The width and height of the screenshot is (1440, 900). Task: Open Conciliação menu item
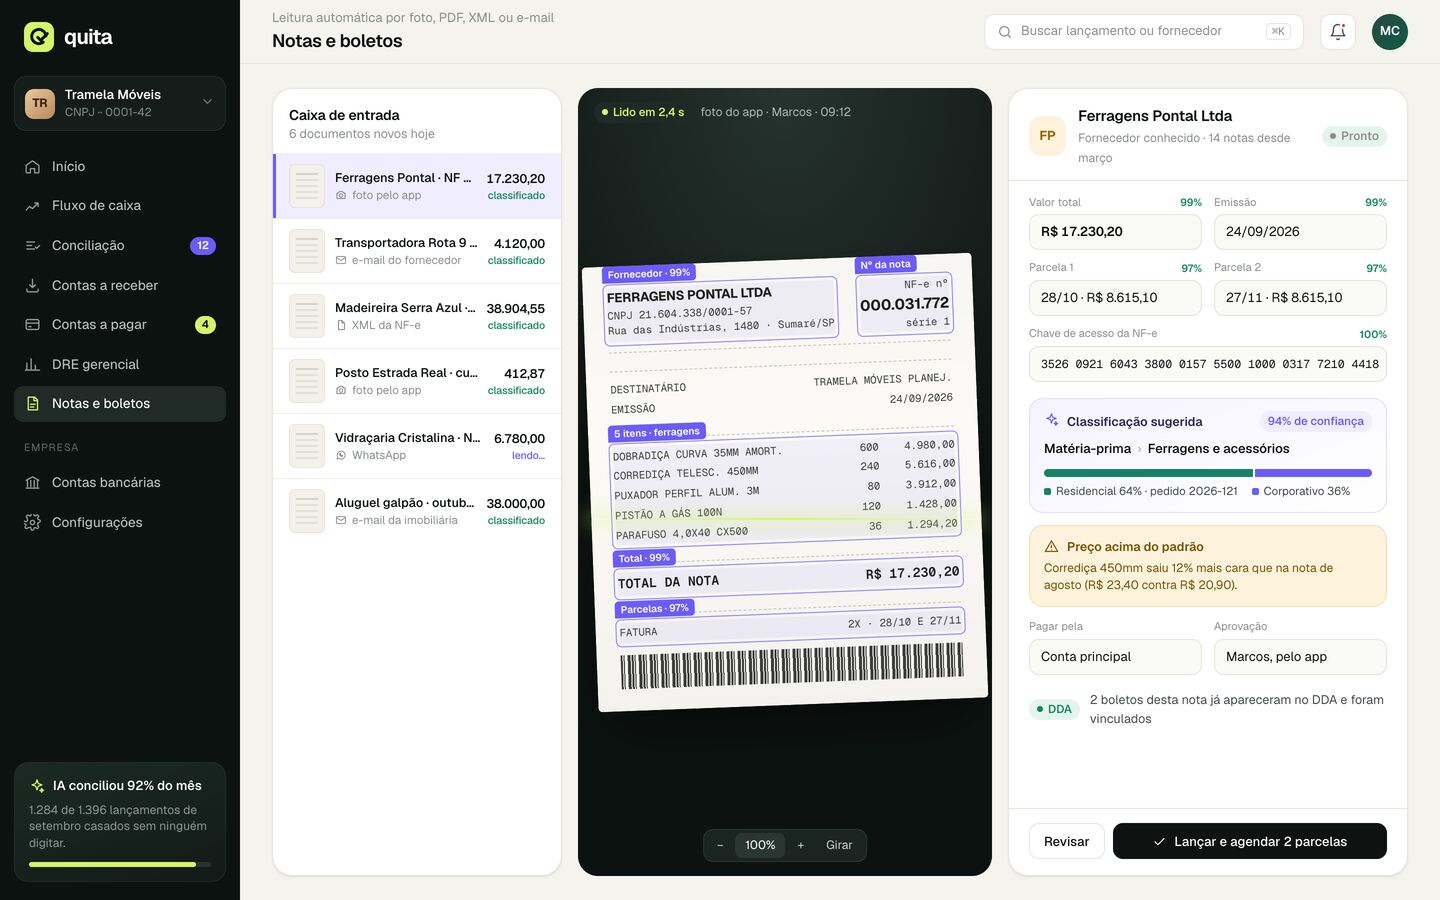[120, 246]
